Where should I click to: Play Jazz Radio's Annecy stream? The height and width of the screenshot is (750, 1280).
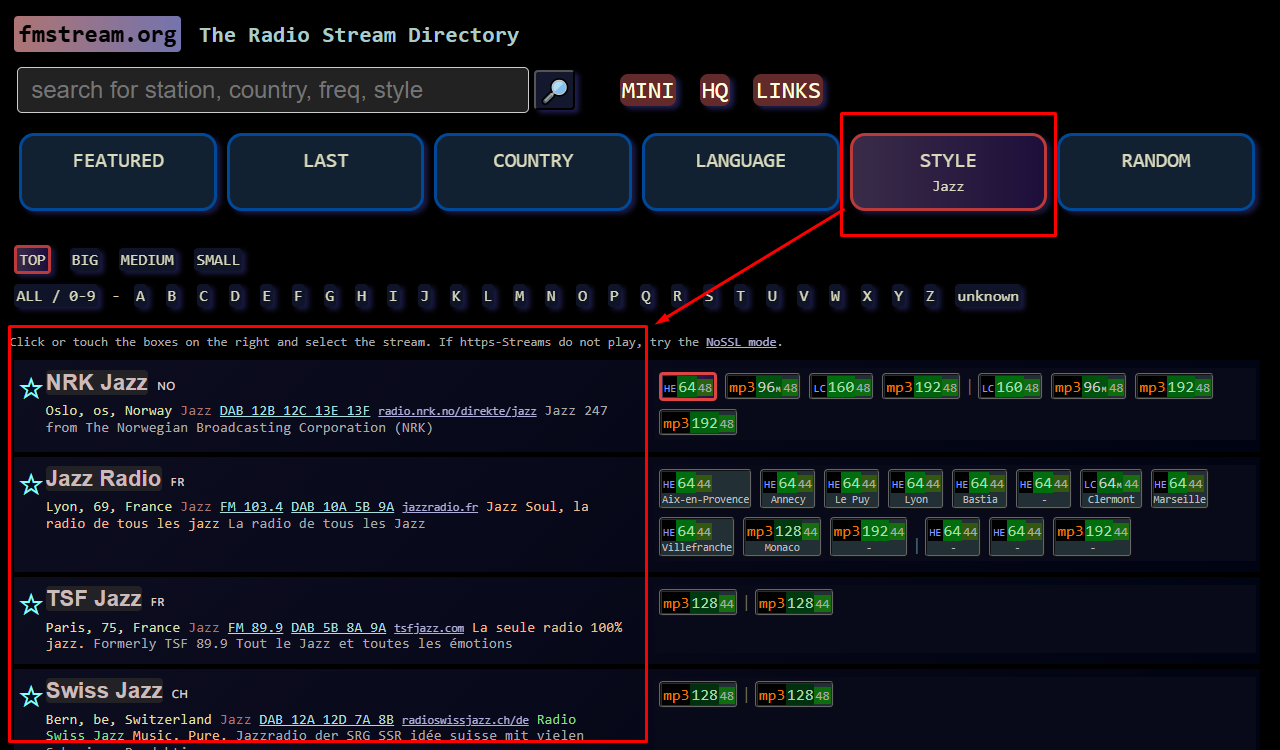point(788,489)
